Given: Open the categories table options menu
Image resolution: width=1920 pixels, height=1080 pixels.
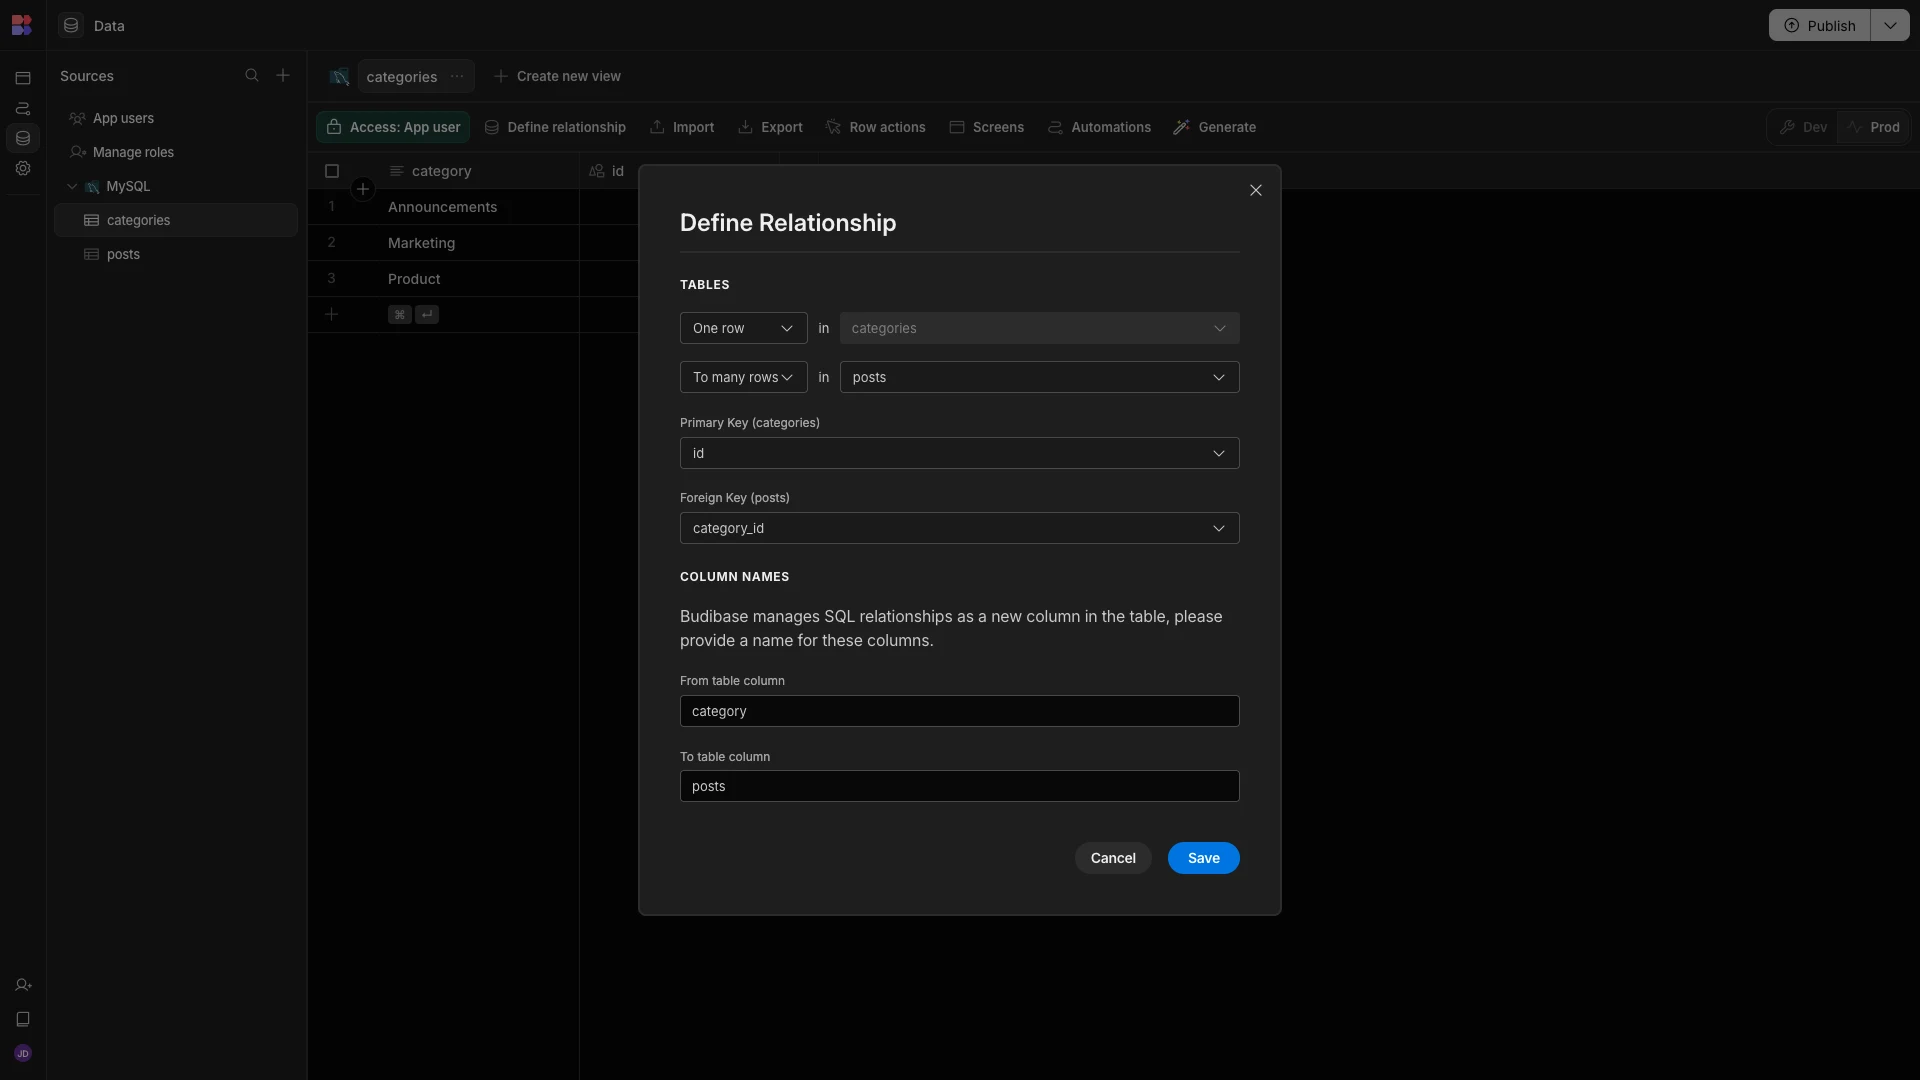Looking at the screenshot, I should coord(457,76).
